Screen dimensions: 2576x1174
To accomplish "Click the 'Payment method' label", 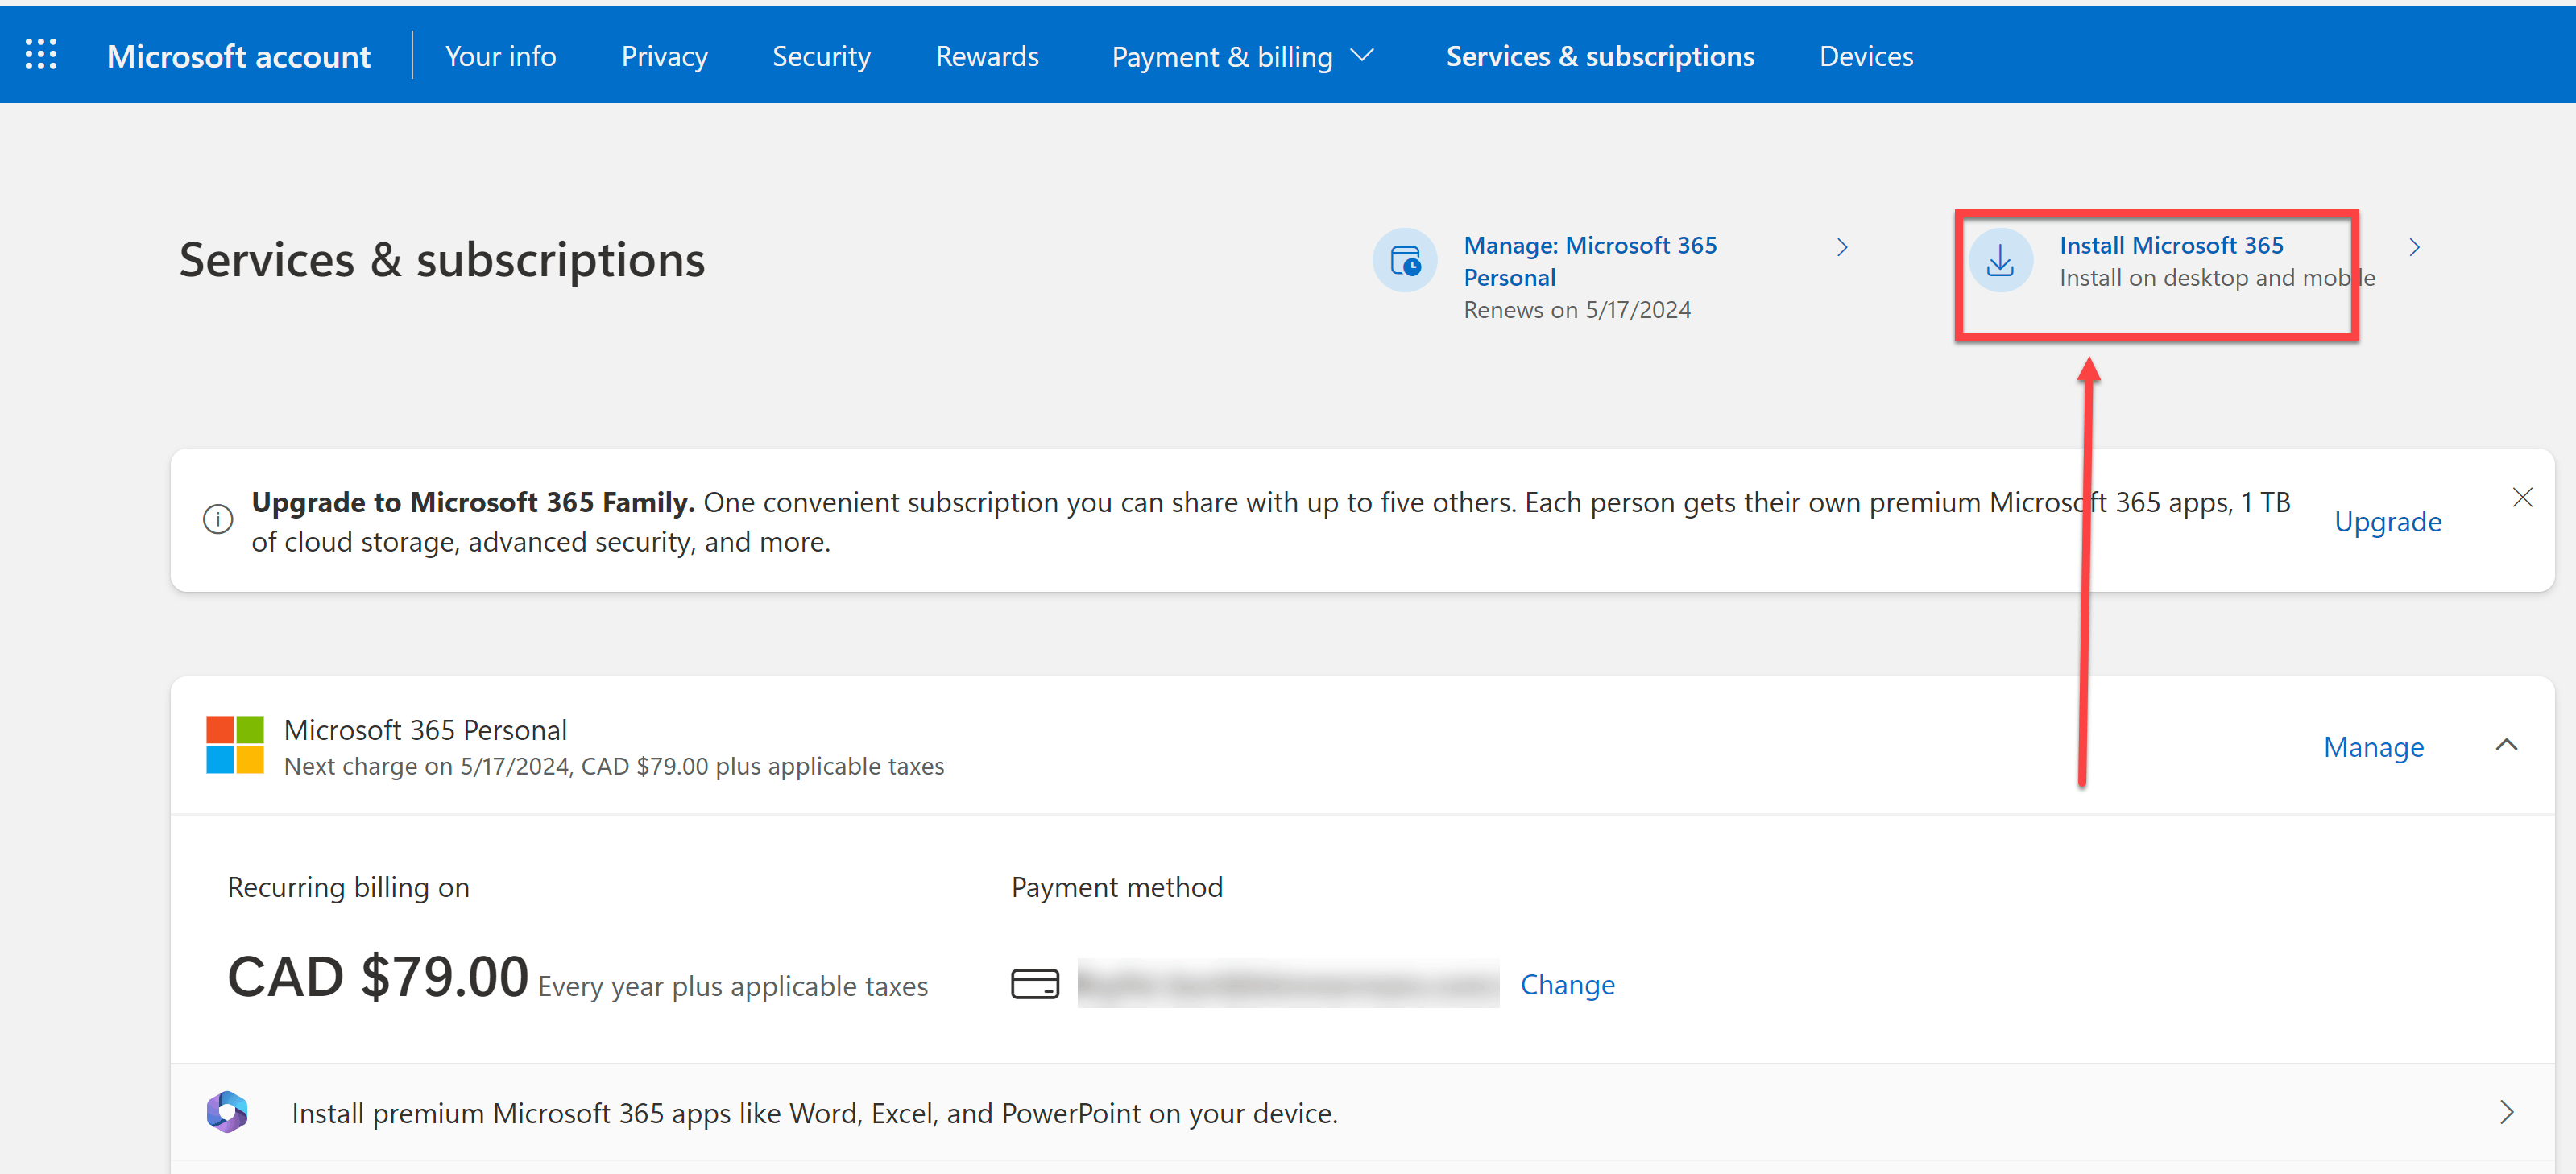I will pyautogui.click(x=1117, y=887).
